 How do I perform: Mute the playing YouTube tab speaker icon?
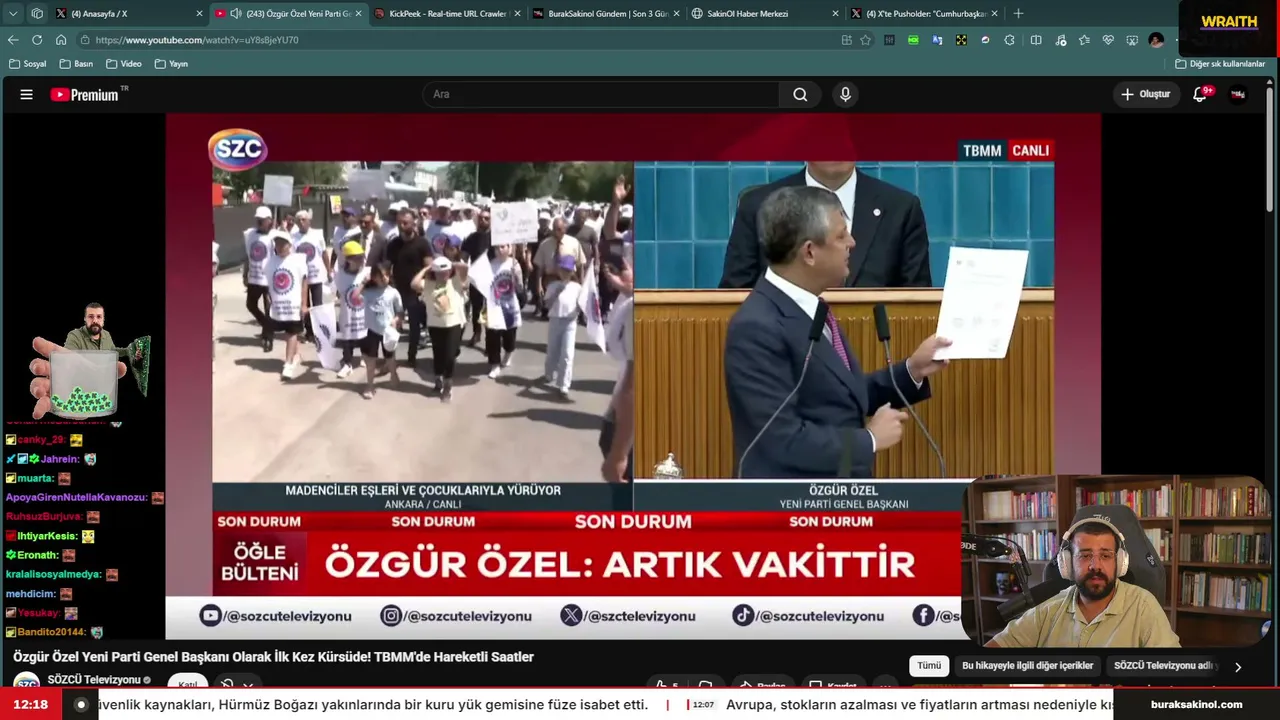(x=236, y=14)
